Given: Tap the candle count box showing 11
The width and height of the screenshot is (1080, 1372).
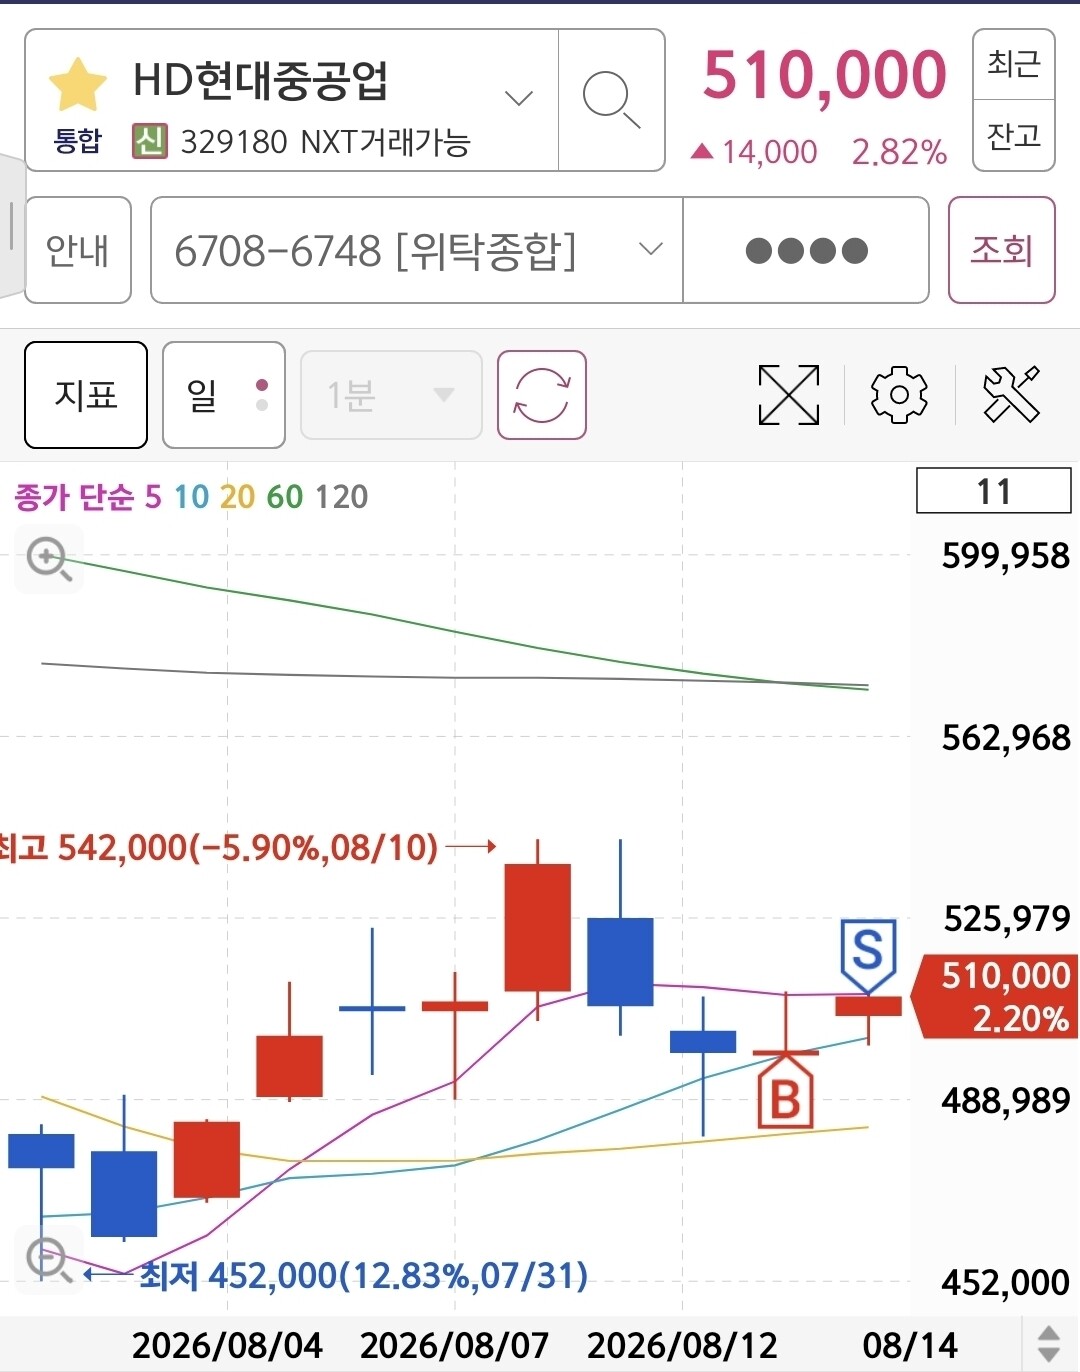Looking at the screenshot, I should [x=994, y=491].
